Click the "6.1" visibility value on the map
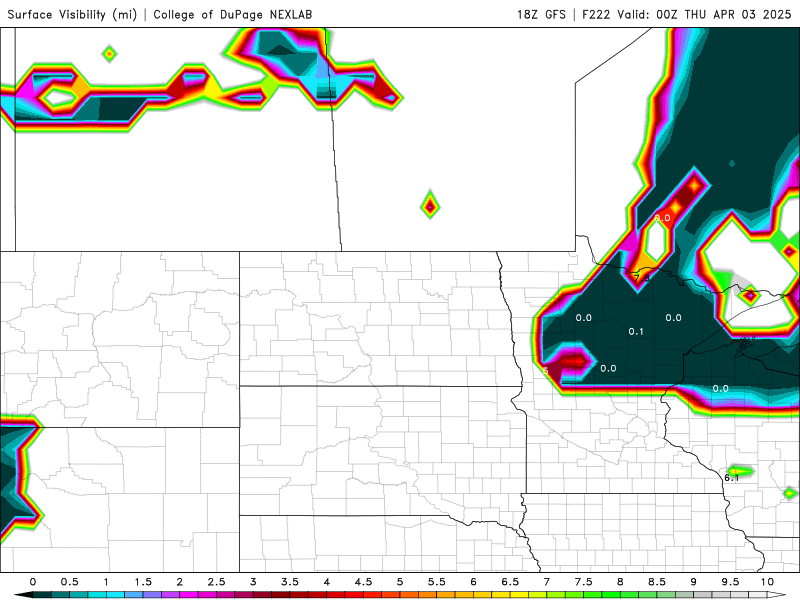Viewport: 800px width, 600px height. [732, 478]
